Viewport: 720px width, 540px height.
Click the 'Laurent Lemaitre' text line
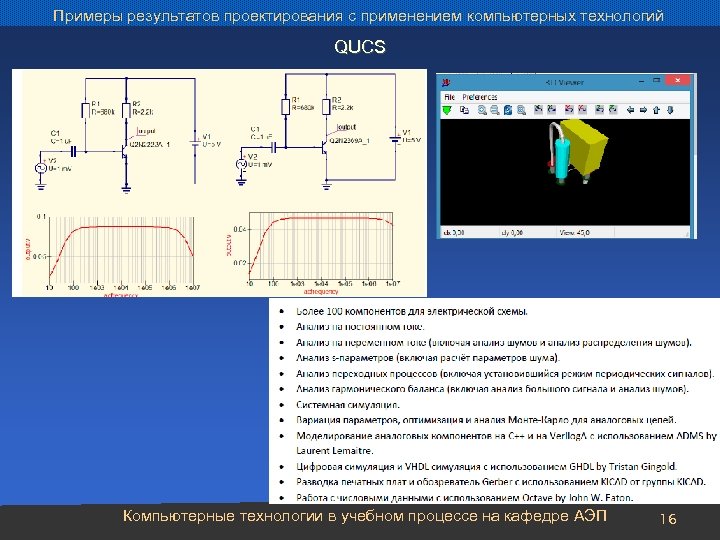point(334,450)
